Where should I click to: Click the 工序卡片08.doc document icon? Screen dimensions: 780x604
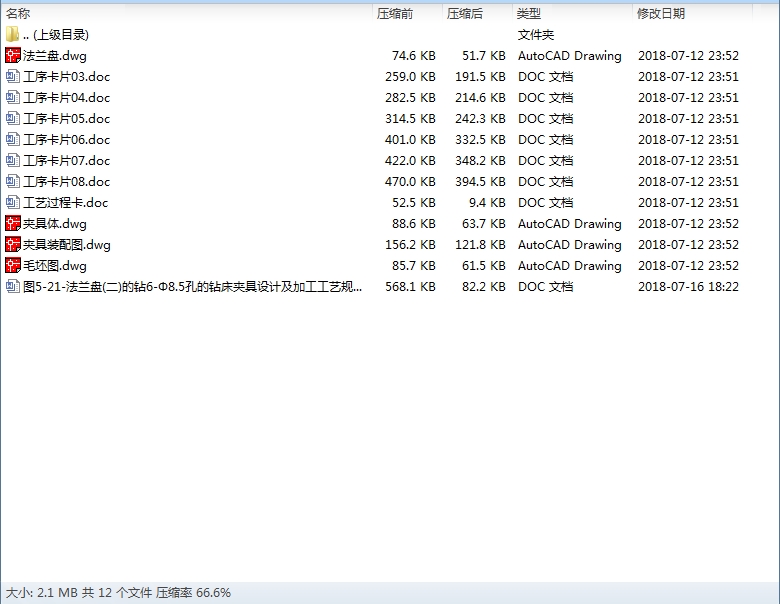click(x=13, y=181)
